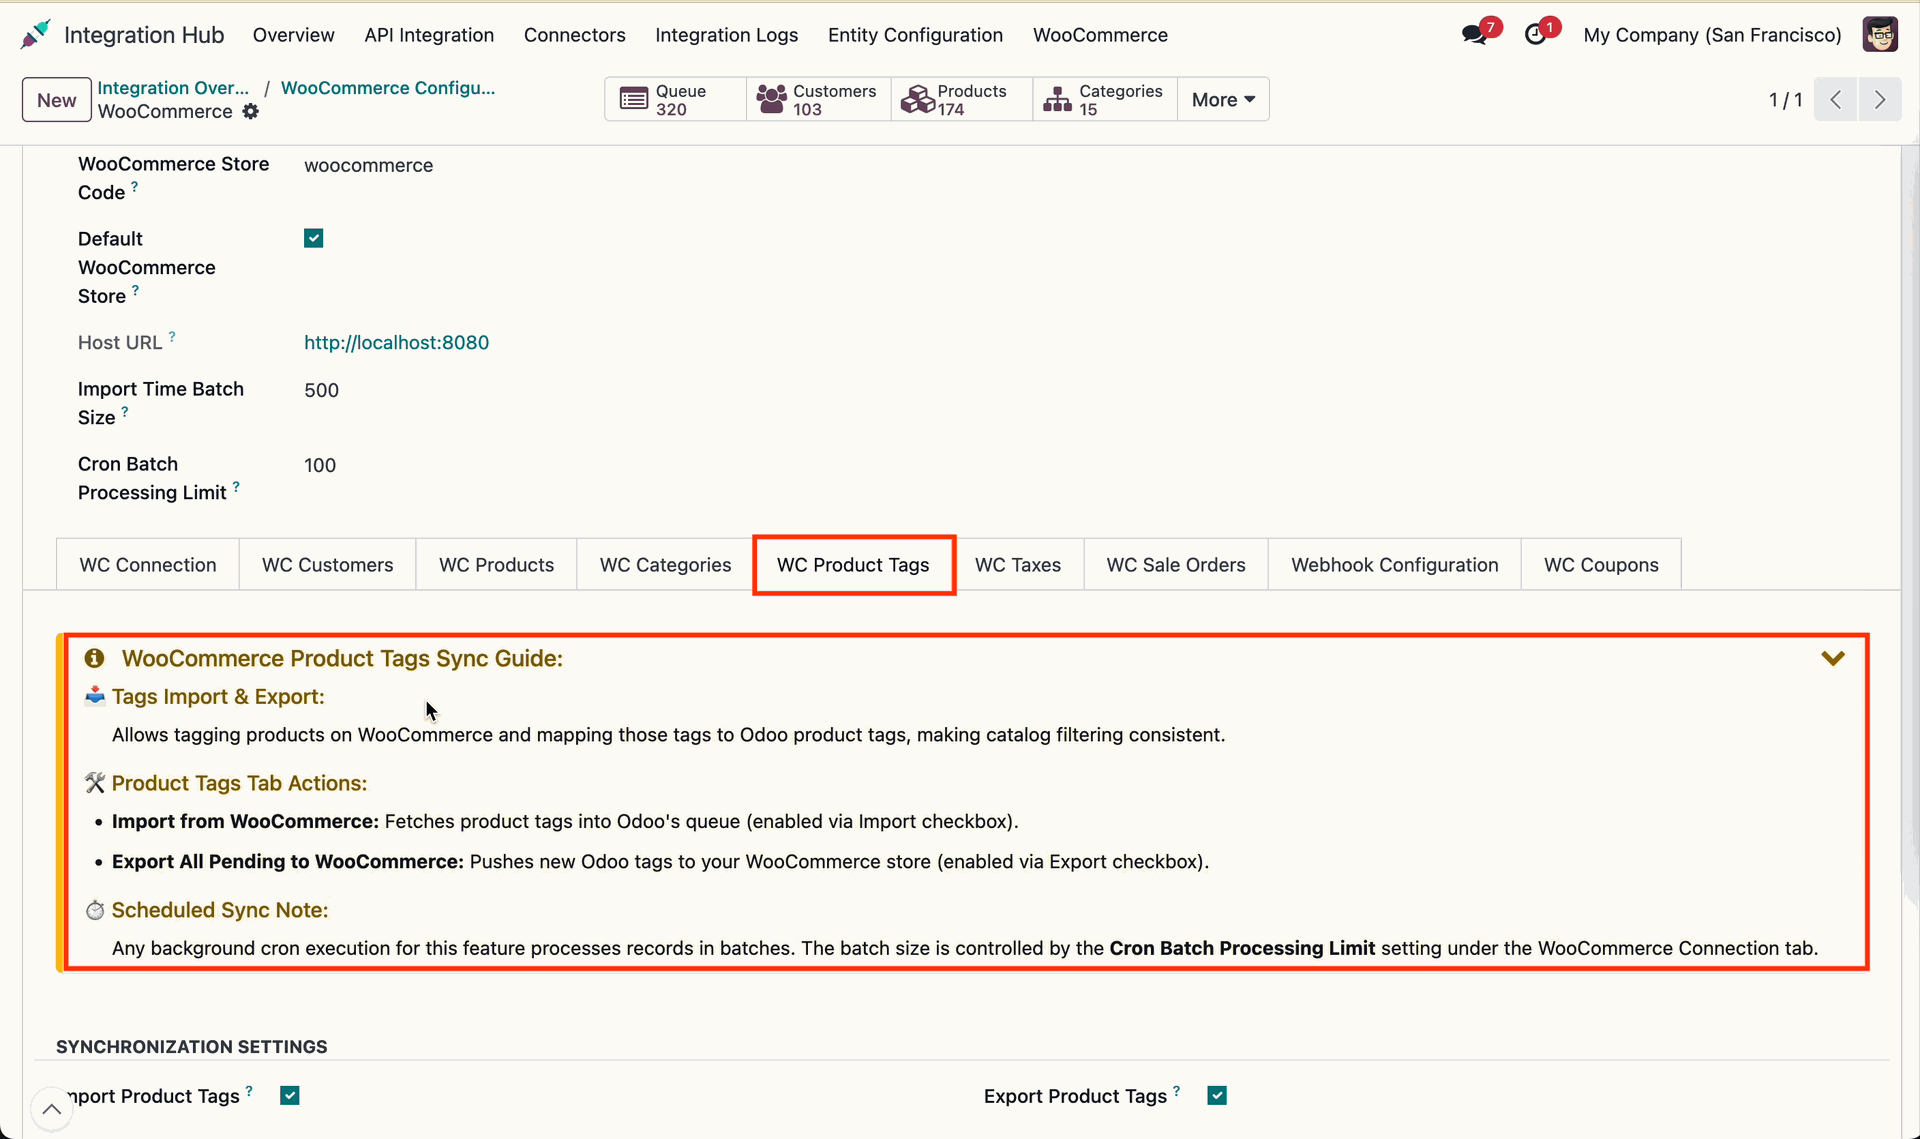This screenshot has width=1920, height=1139.
Task: Collapse the Product Tags Sync Guide chevron
Action: click(1833, 658)
